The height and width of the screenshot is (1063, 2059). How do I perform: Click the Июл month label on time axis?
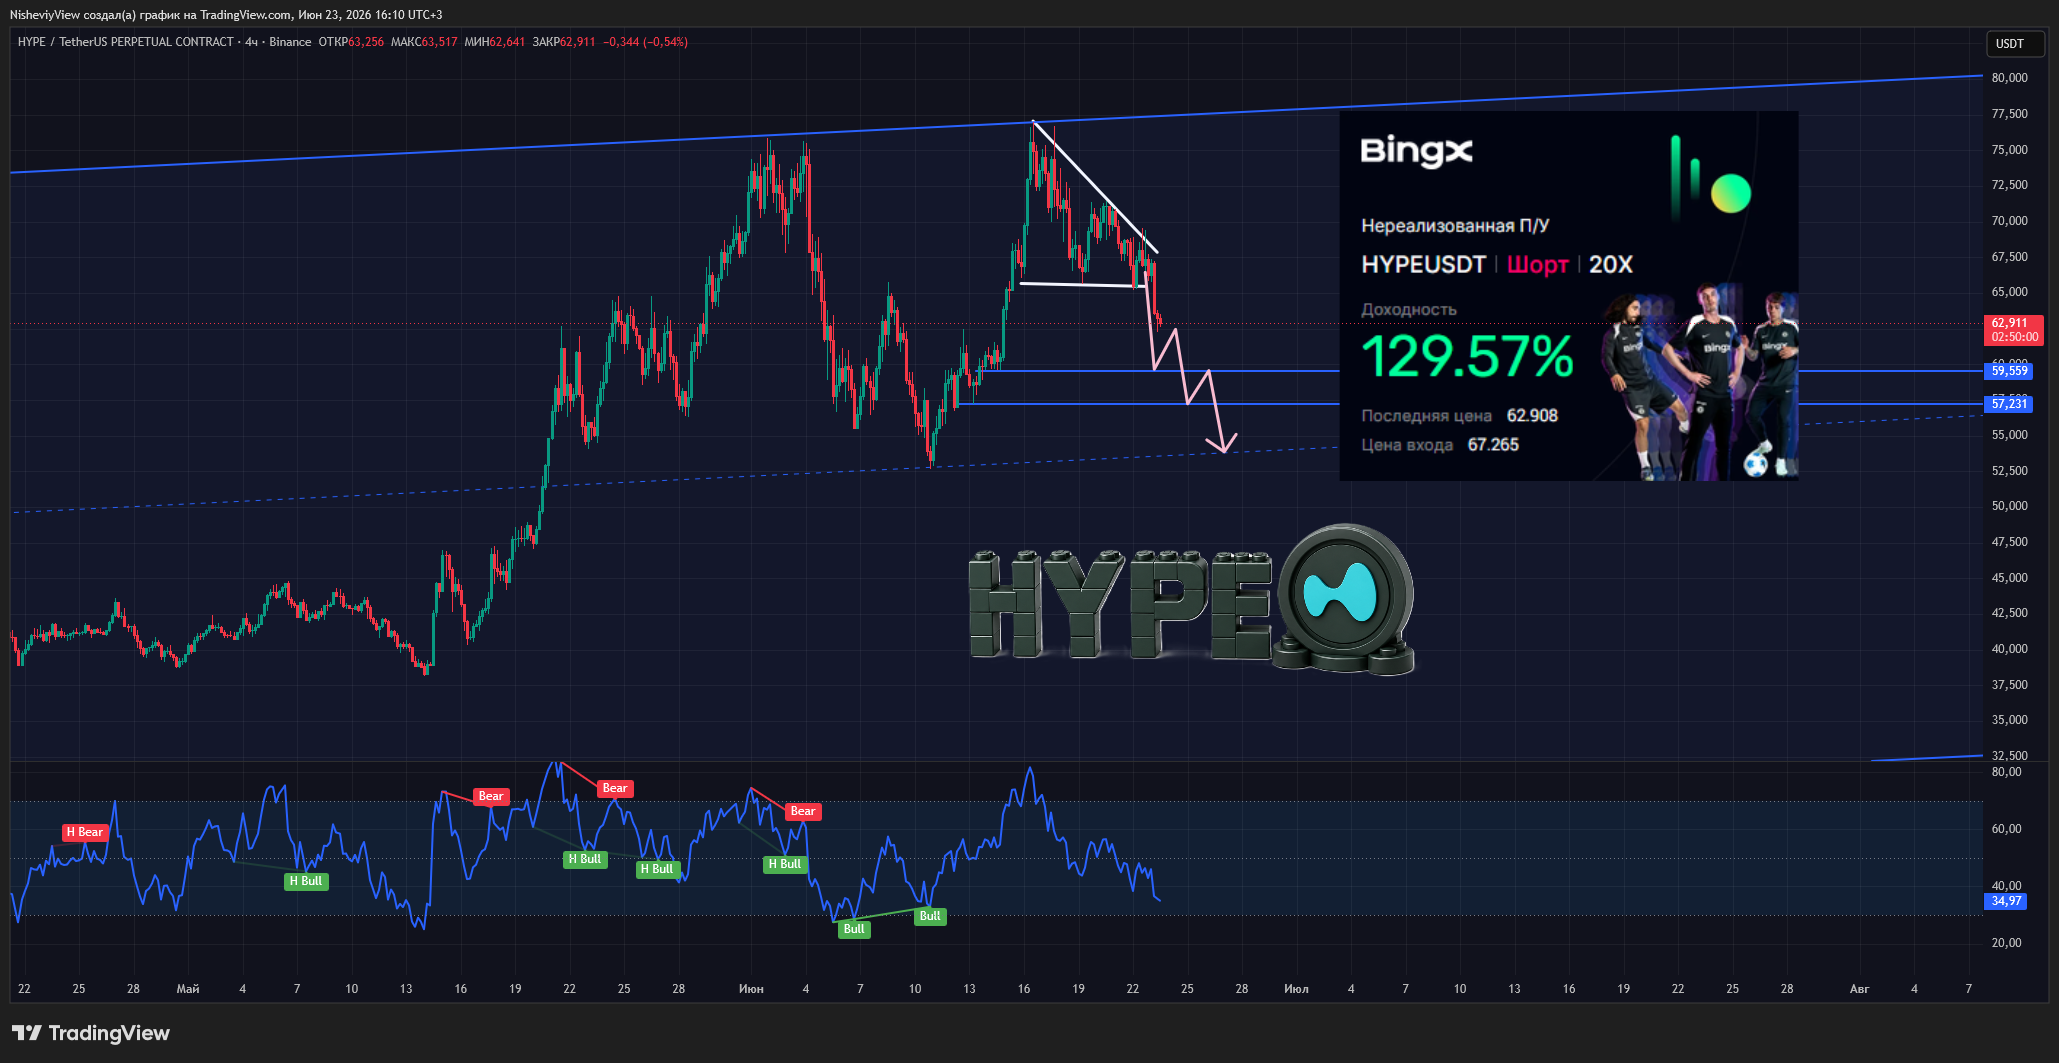pos(1296,989)
